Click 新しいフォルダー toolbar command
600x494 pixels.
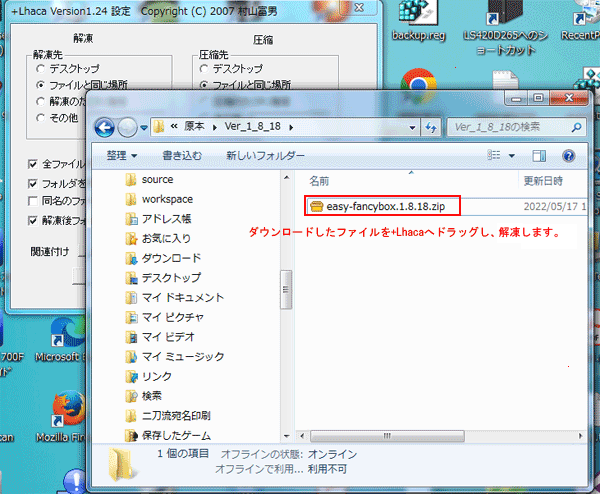click(265, 156)
